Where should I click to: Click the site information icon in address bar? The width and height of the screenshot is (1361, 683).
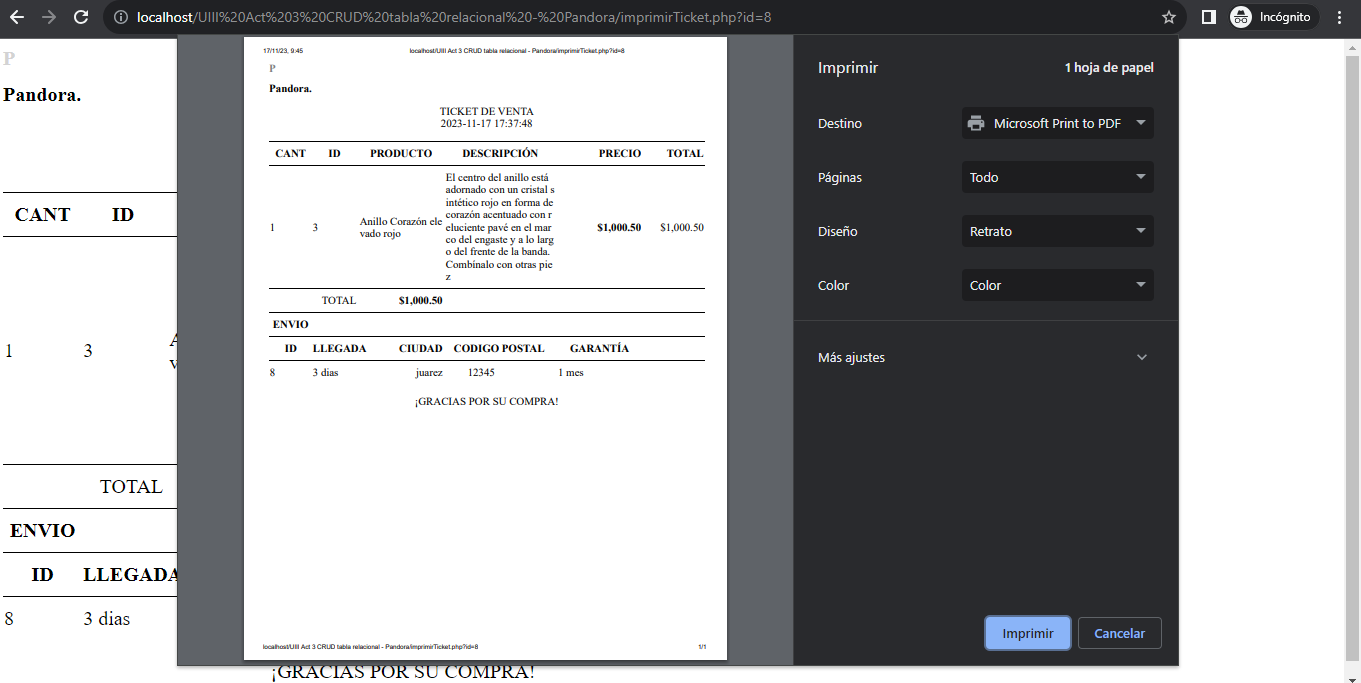pos(119,17)
